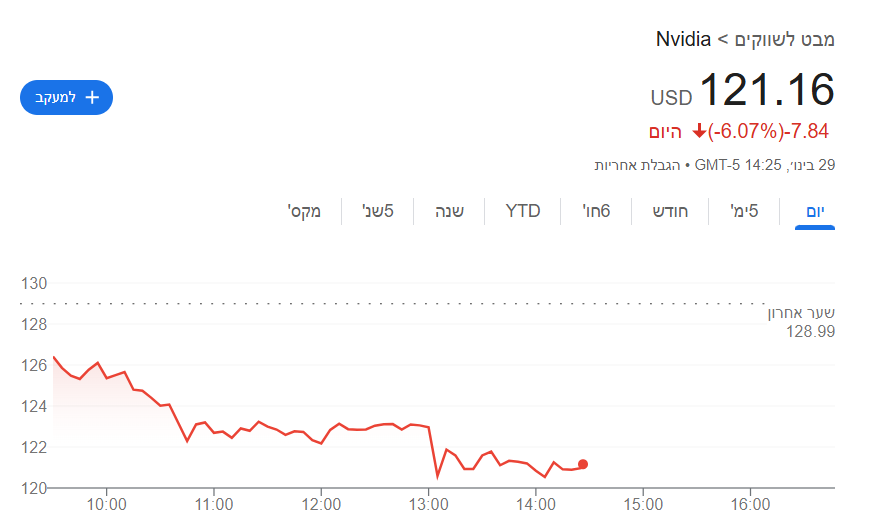Click the red current-price dot on the chart
The width and height of the screenshot is (872, 528).
(583, 464)
